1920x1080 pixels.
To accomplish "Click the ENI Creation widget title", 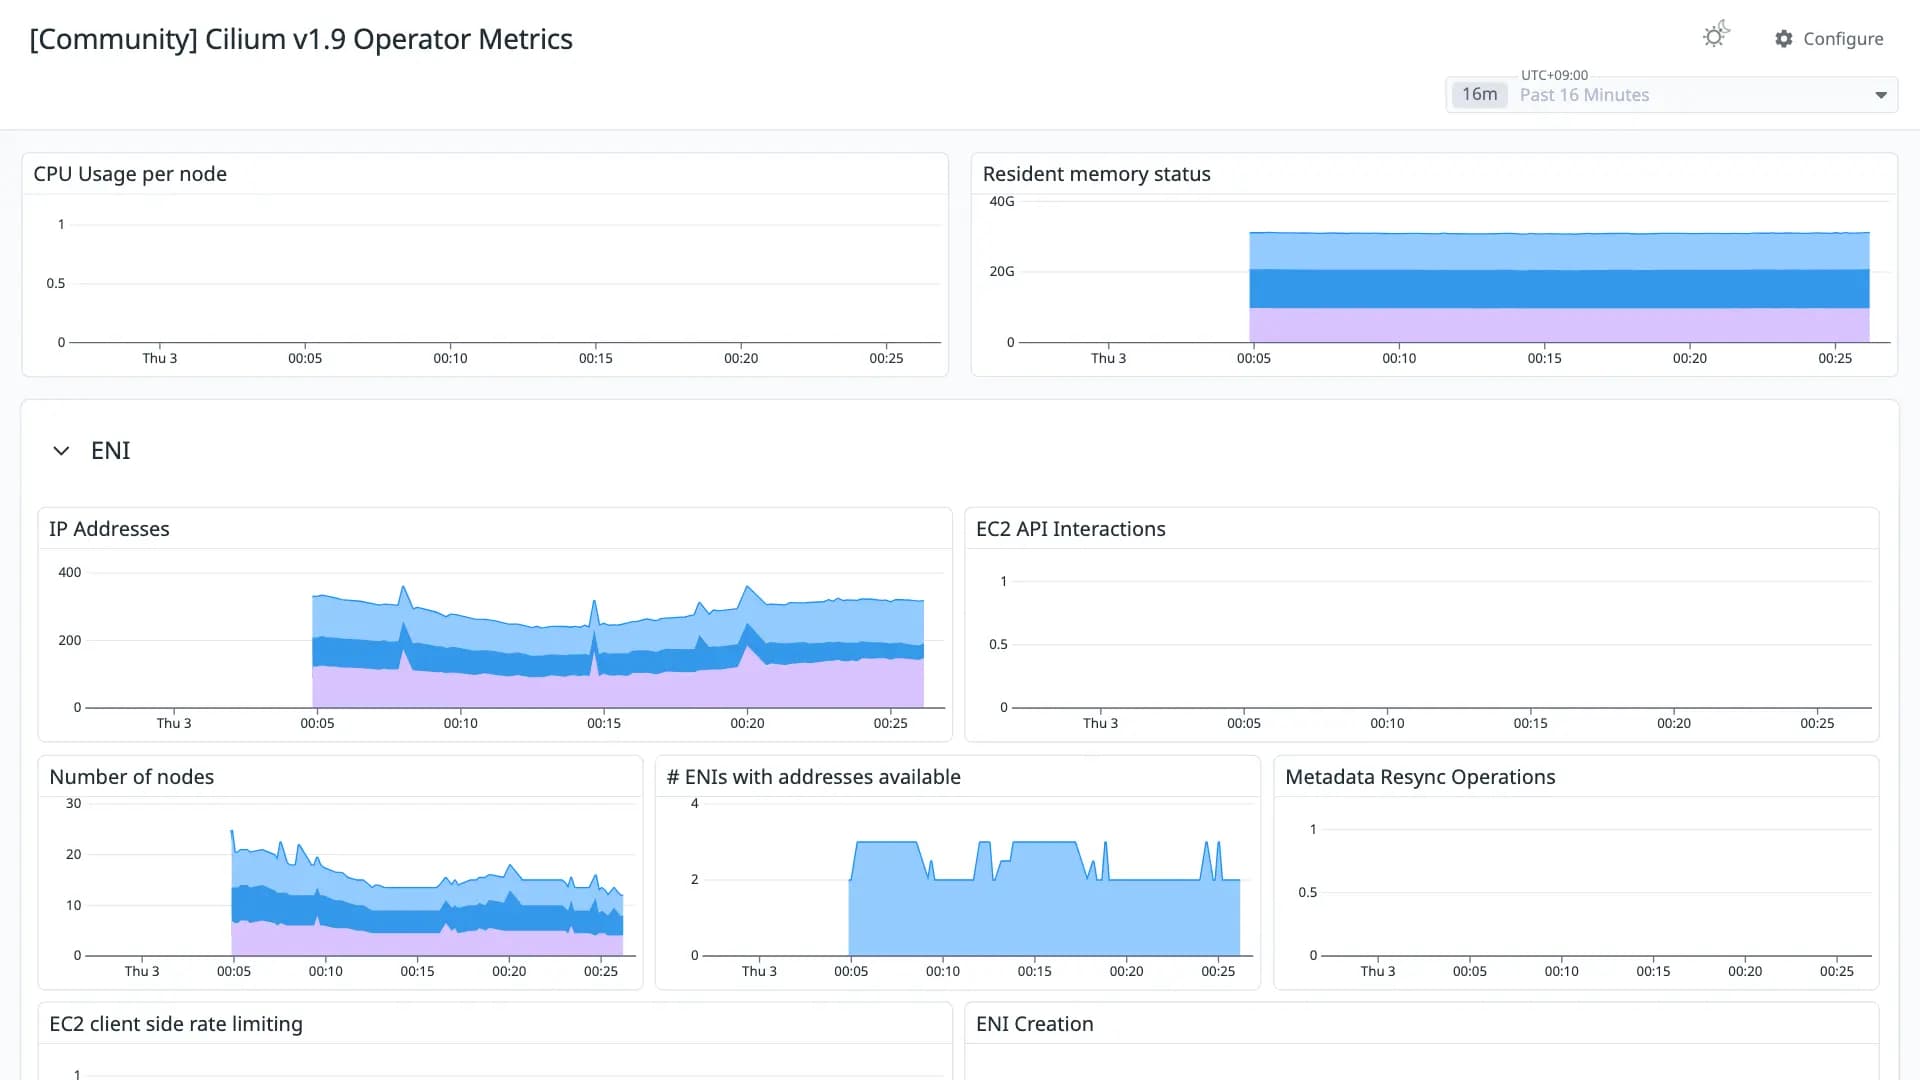I will [1034, 1024].
